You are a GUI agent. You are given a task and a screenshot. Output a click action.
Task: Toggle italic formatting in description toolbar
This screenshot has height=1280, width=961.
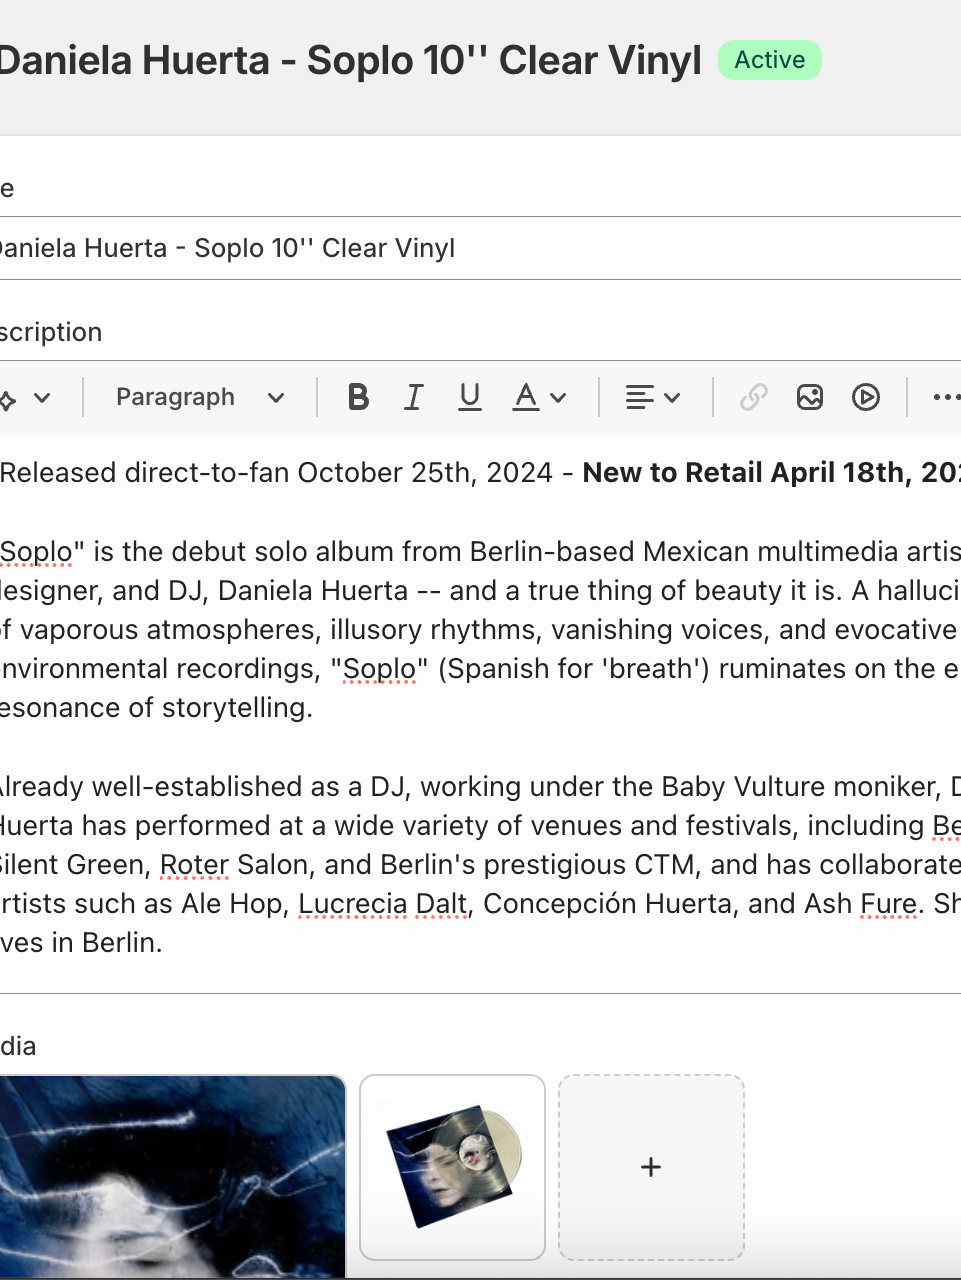click(x=413, y=397)
